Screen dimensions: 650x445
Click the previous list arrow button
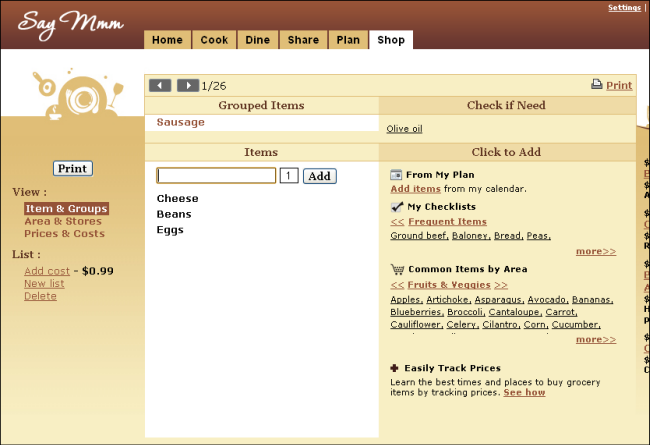[160, 86]
